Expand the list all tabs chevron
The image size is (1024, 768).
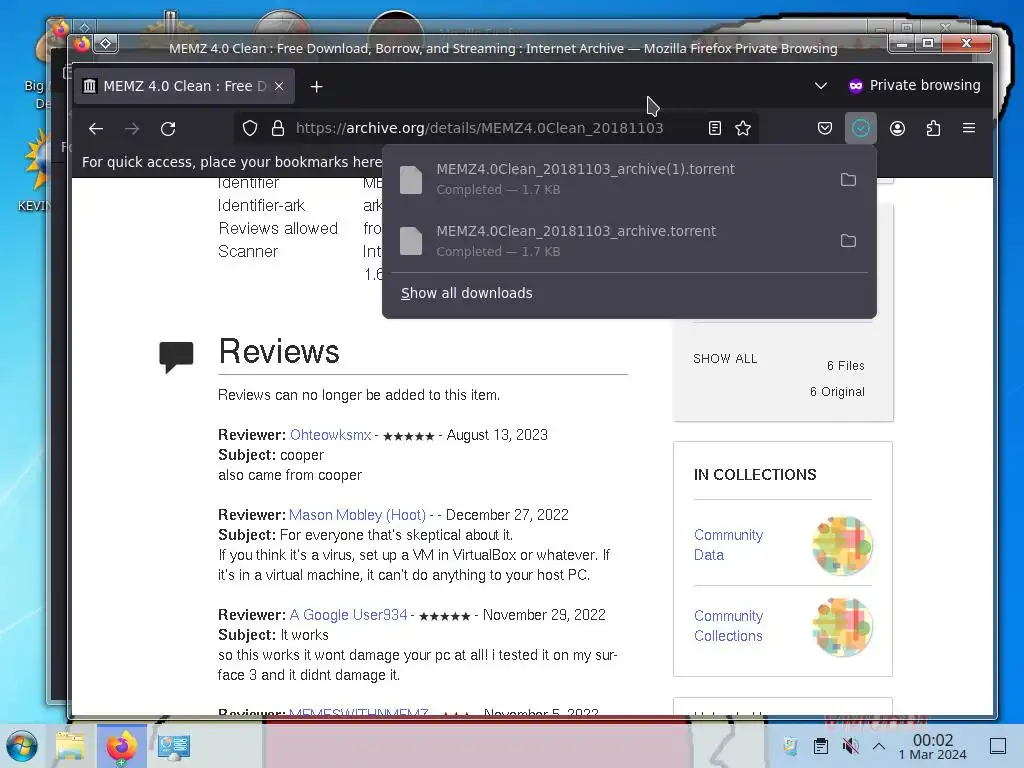point(821,86)
